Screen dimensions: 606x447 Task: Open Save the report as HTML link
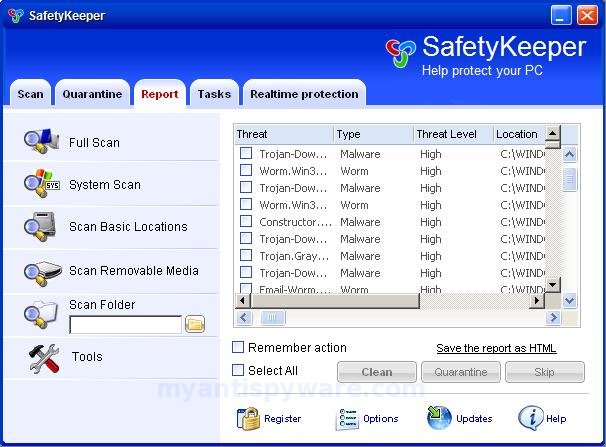tap(496, 348)
